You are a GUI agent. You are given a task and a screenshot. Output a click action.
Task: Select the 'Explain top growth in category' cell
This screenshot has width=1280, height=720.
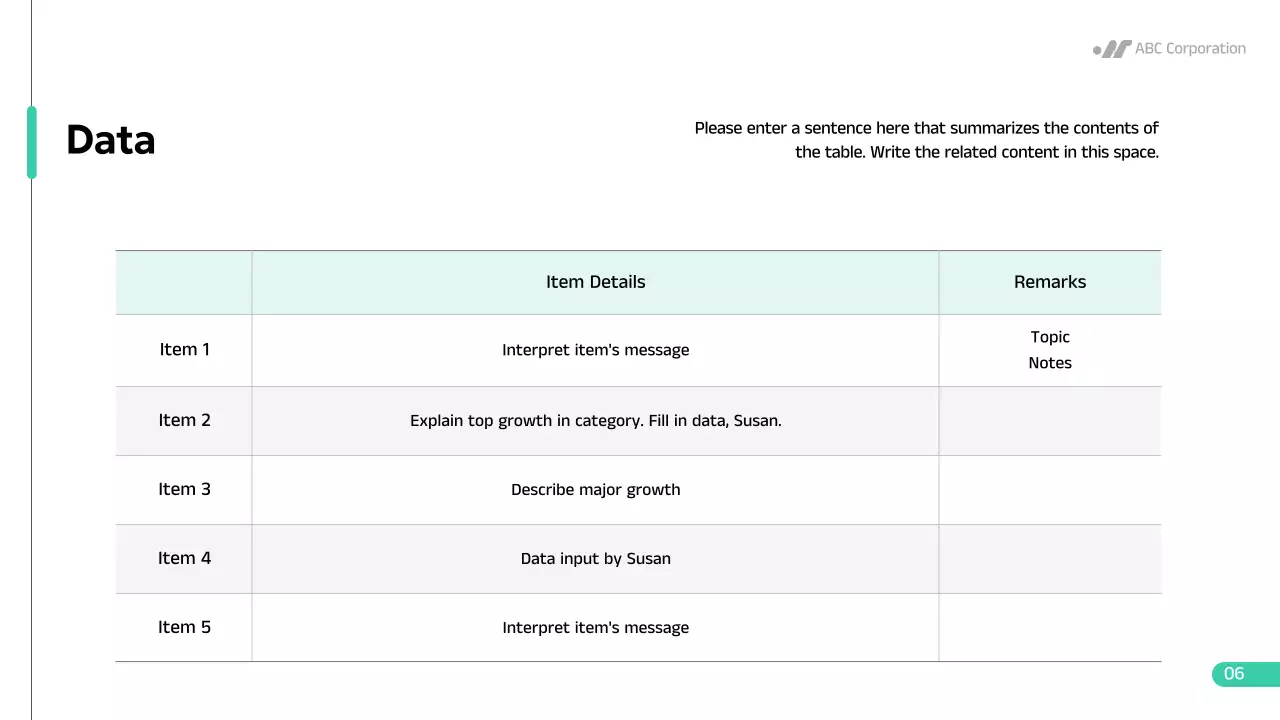point(595,421)
